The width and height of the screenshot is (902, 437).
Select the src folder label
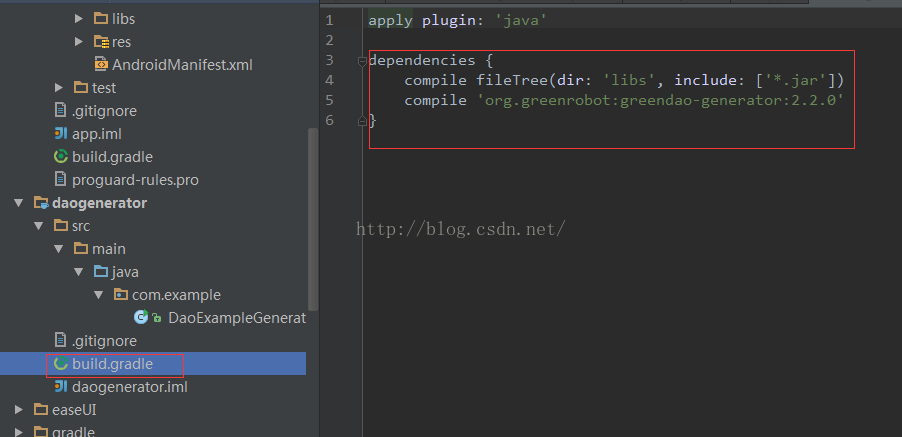click(81, 226)
